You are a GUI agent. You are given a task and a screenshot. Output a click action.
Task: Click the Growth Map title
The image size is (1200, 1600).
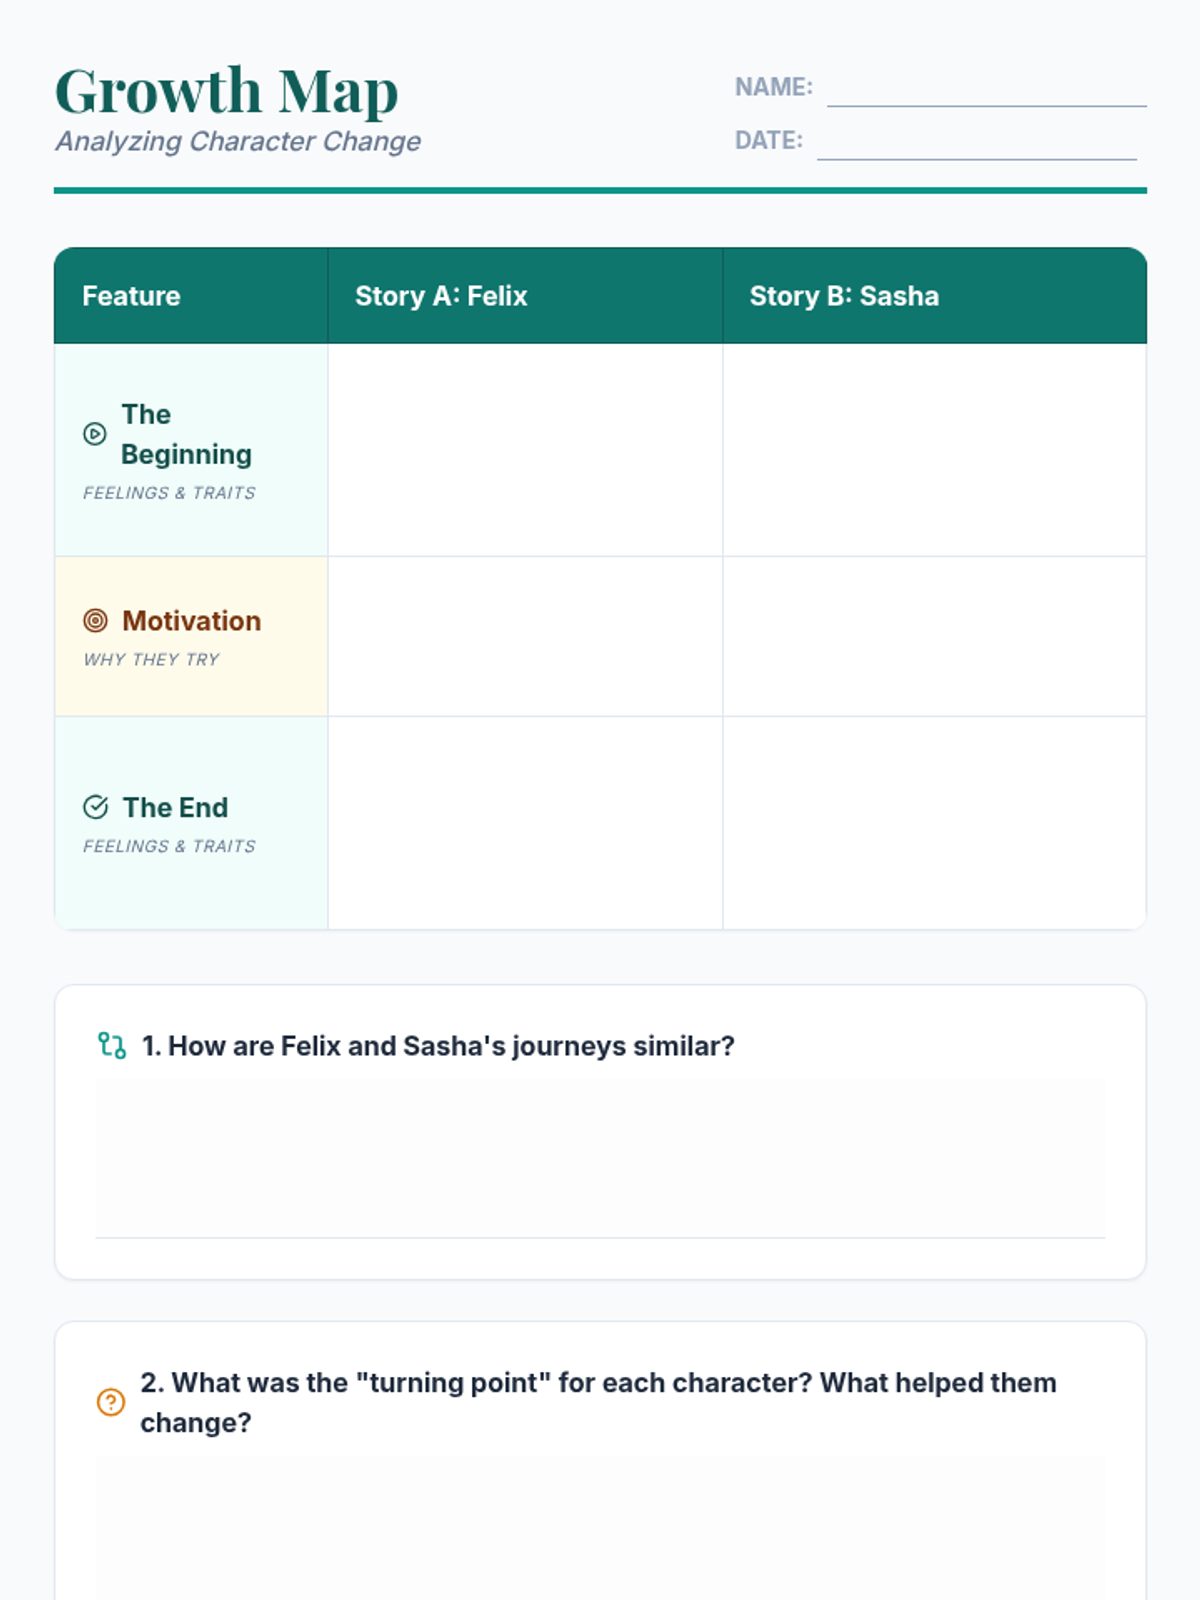(x=227, y=91)
